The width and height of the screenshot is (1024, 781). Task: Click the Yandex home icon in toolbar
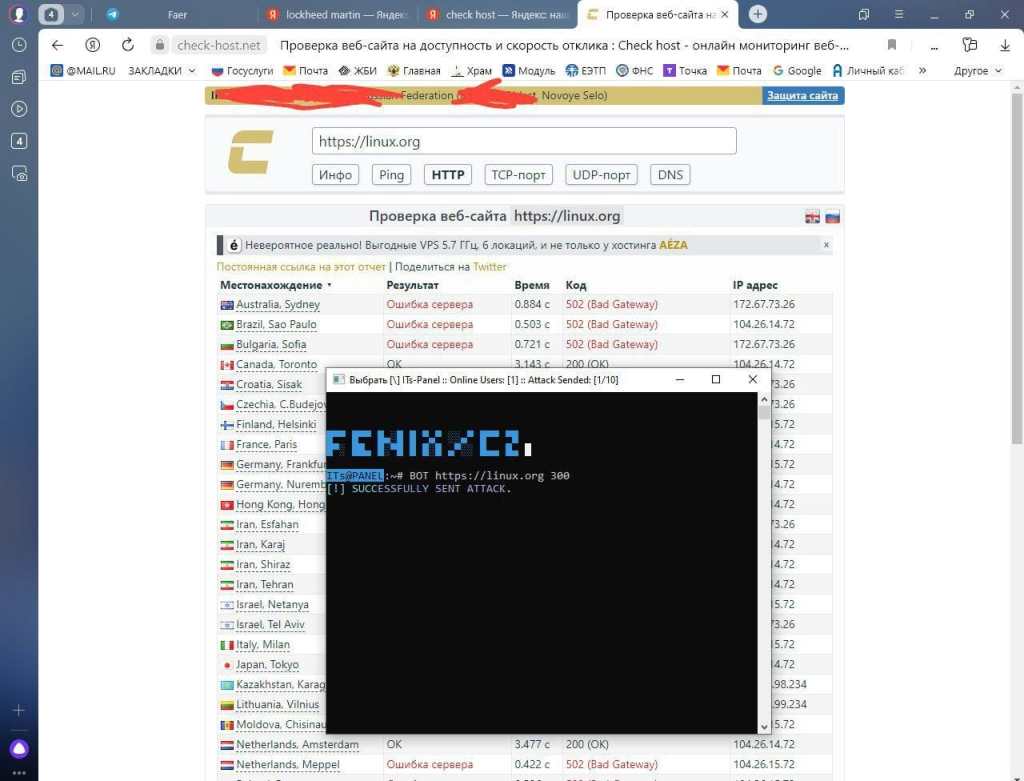click(92, 45)
